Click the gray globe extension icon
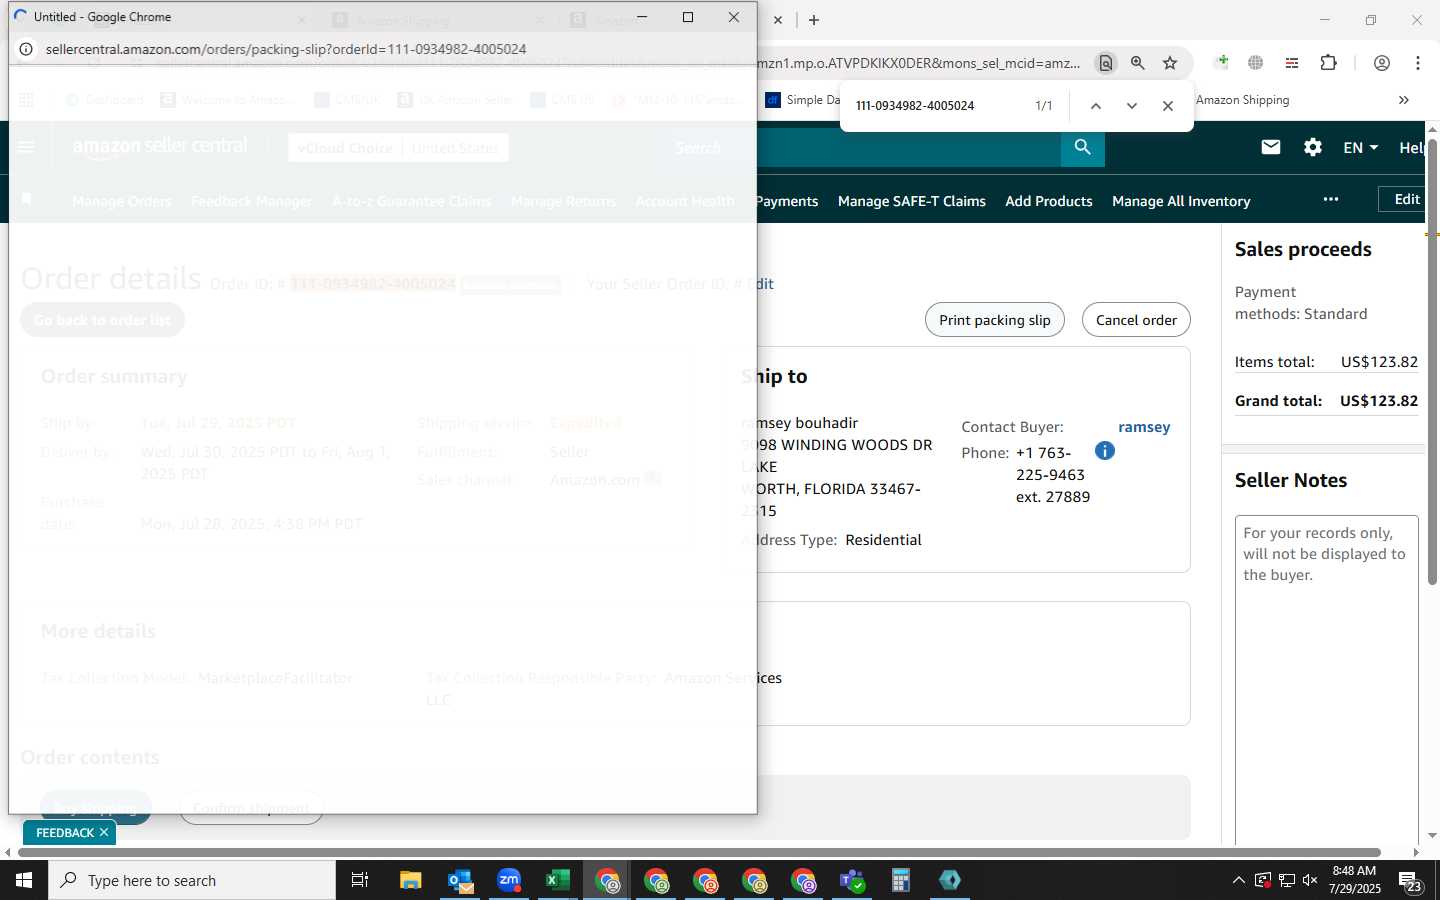This screenshot has height=900, width=1440. [x=1256, y=63]
